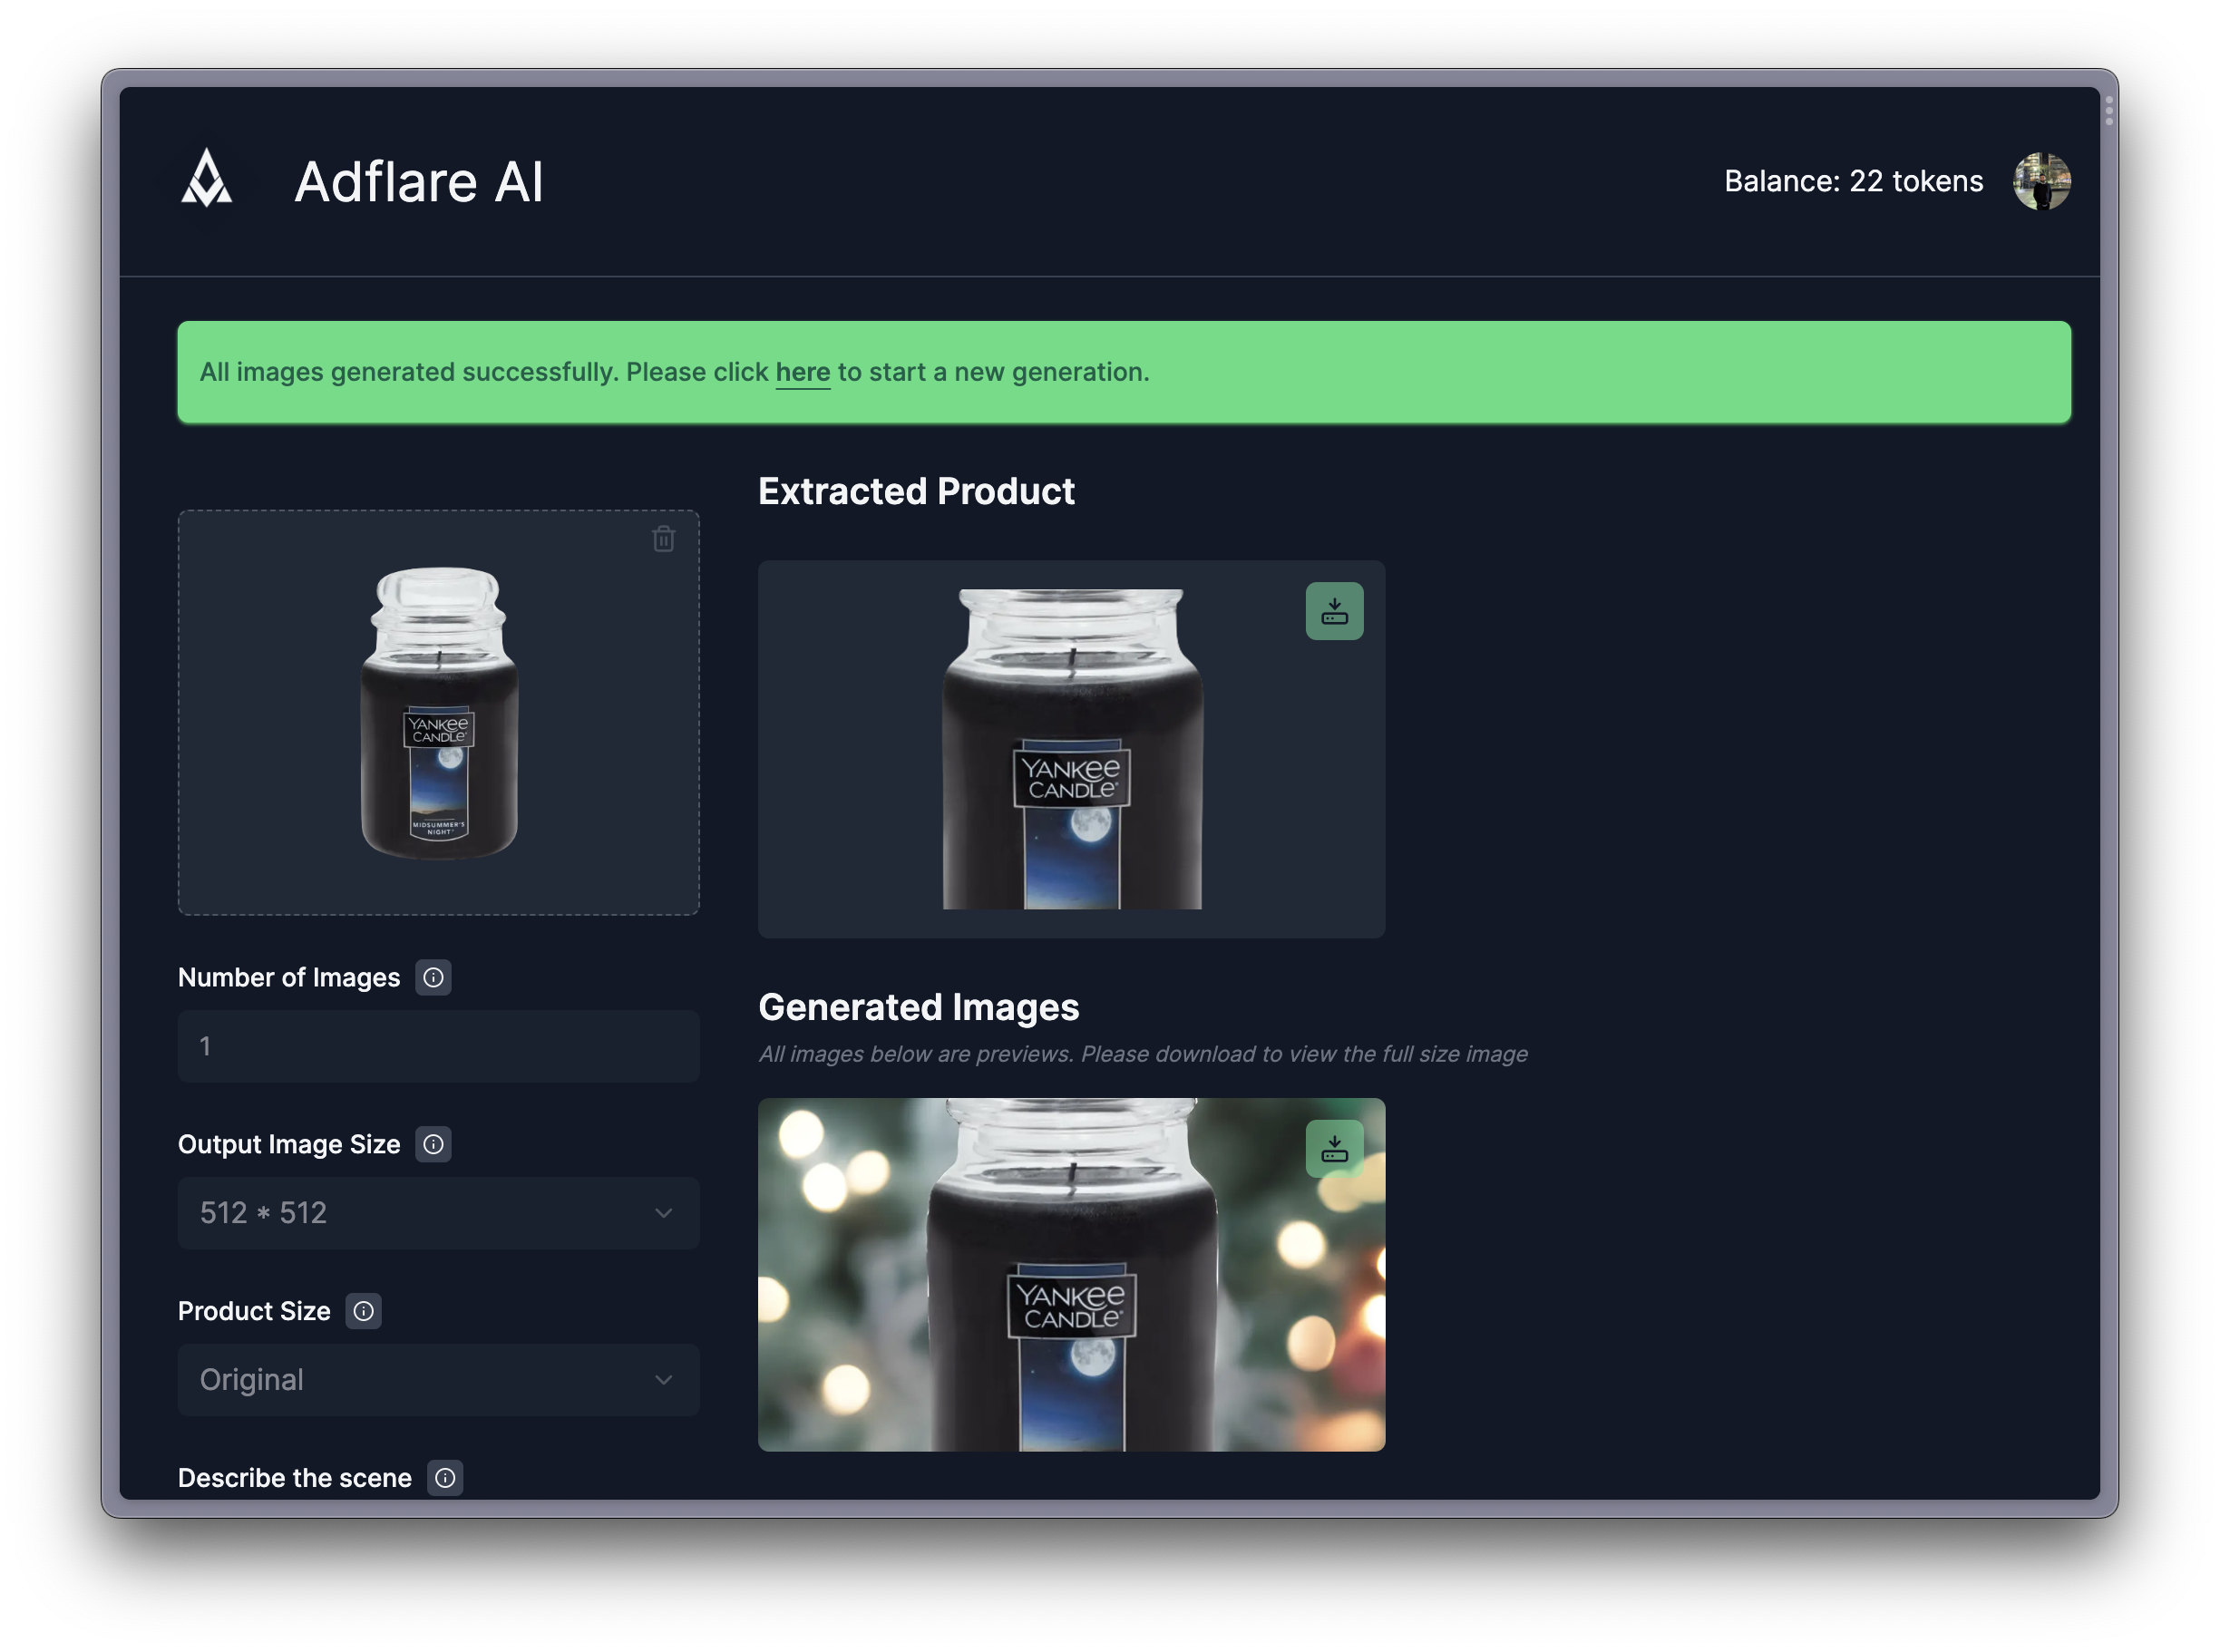2220x1652 pixels.
Task: Delete the uploaded candle image
Action: click(663, 539)
